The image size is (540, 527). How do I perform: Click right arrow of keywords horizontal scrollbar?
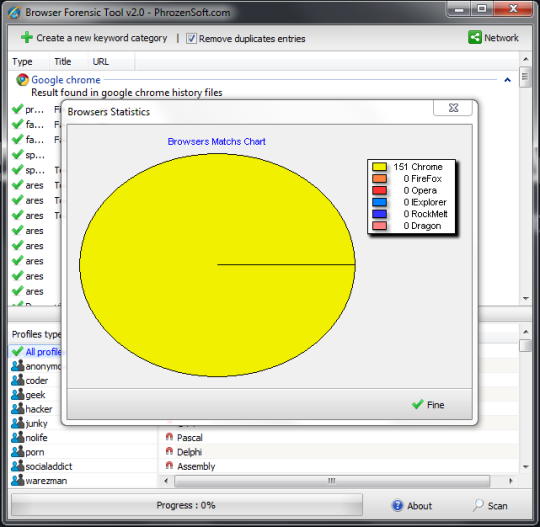[511, 481]
